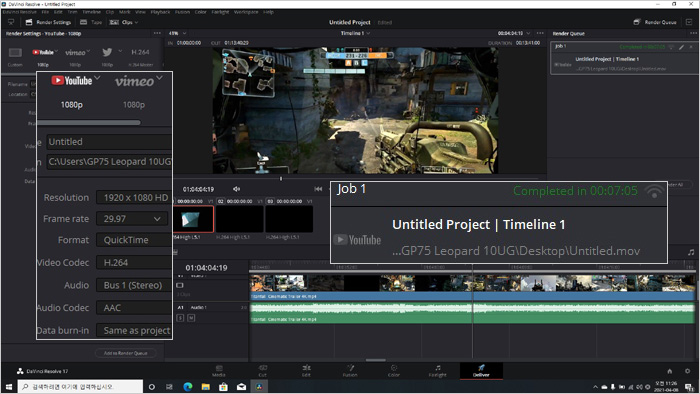700x394 pixels.
Task: Choose the YouTube render preset
Action: pyautogui.click(x=43, y=52)
